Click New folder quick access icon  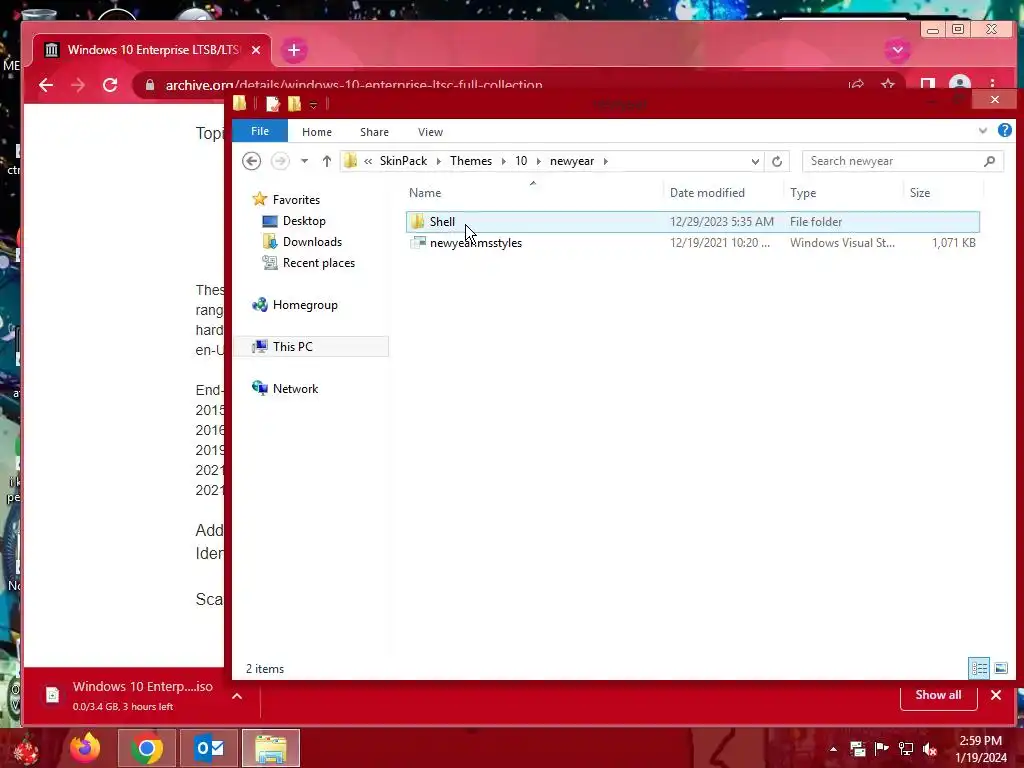pos(294,104)
